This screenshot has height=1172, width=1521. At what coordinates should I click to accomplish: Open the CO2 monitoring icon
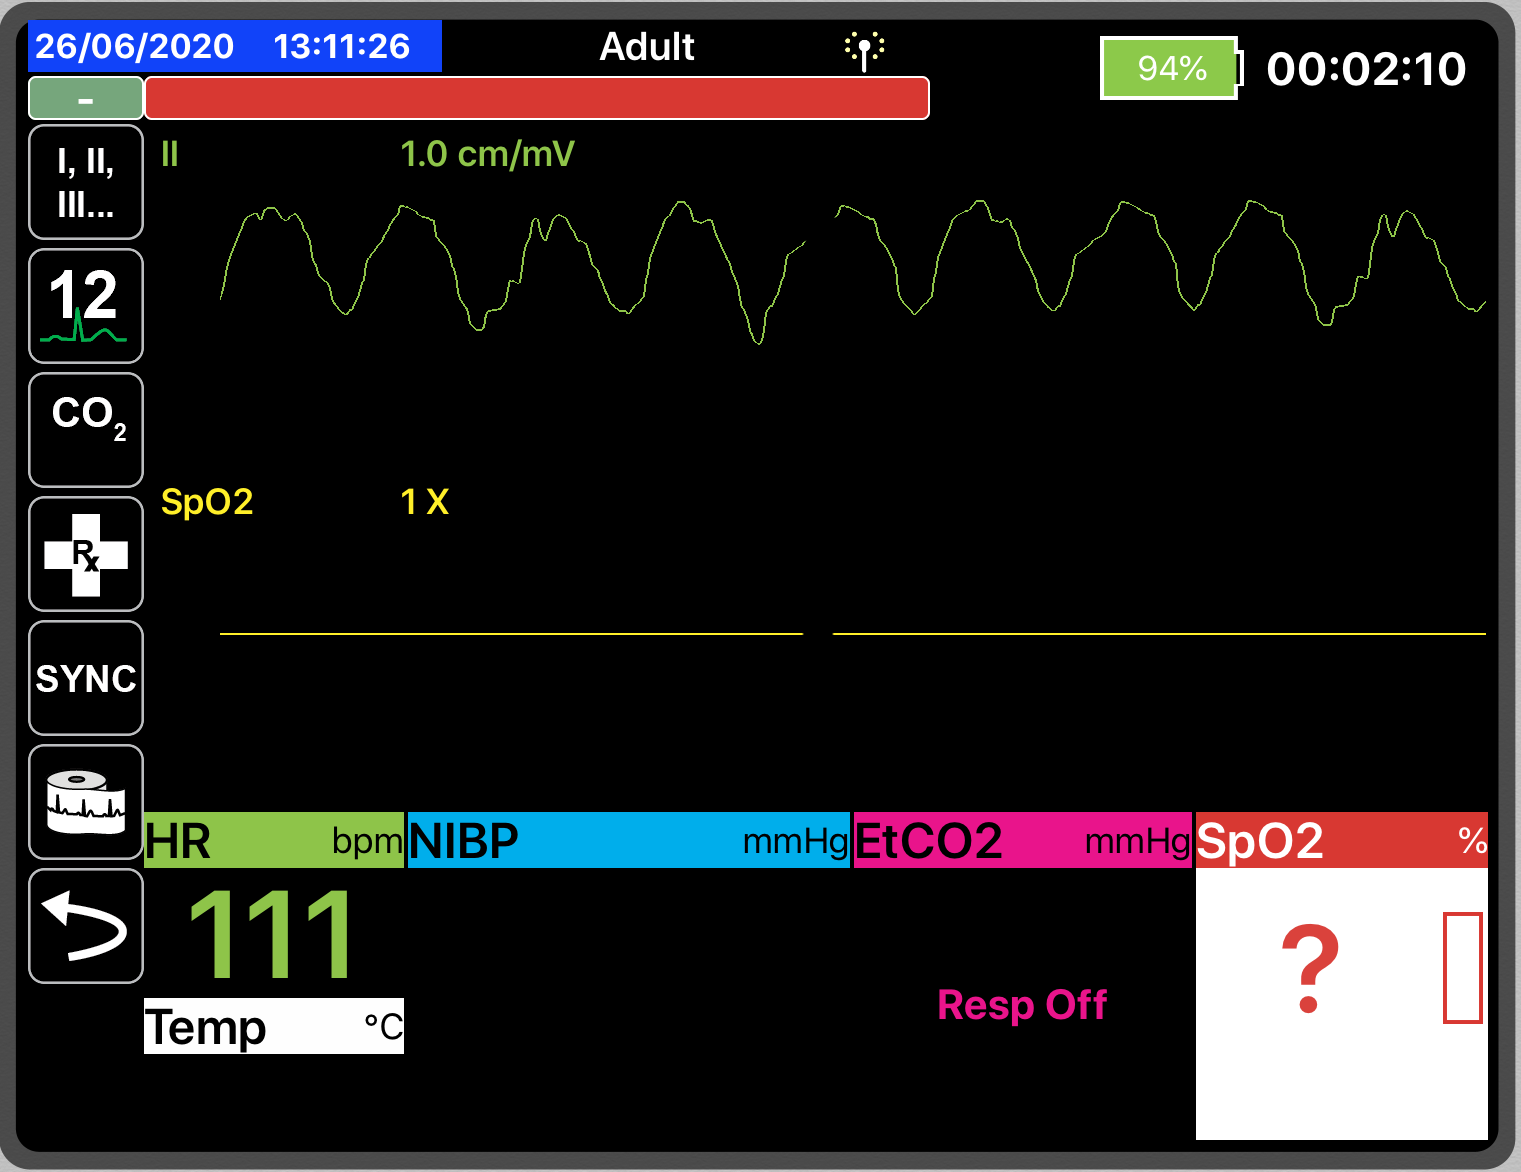[x=85, y=430]
